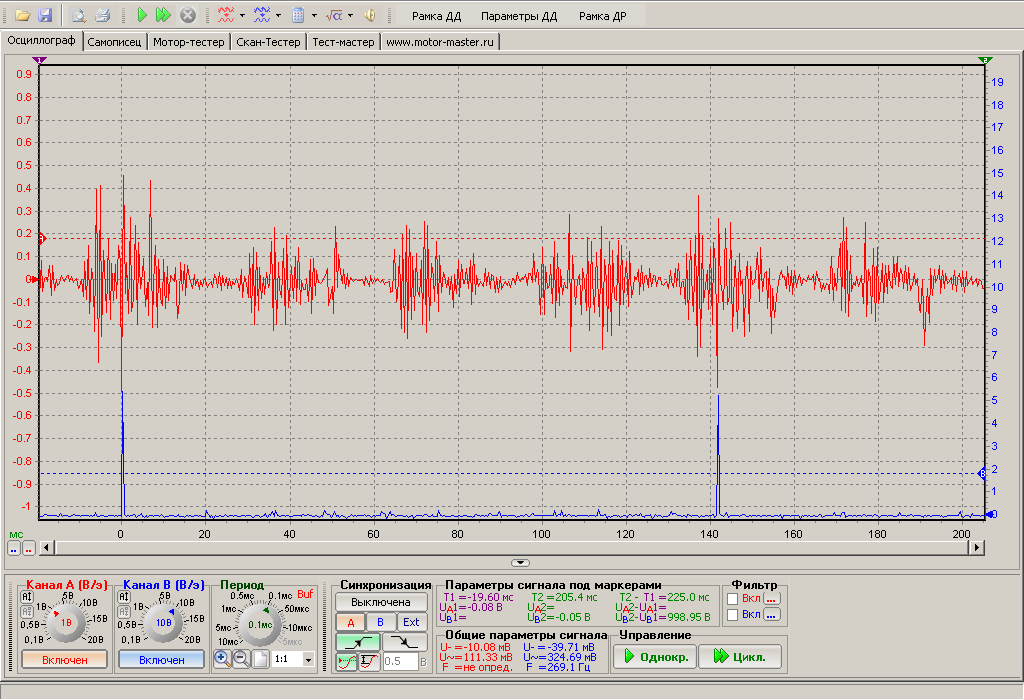Screen dimensions: 1024x700
Task: Click the Период knob showing 0.1мс
Action: click(260, 624)
